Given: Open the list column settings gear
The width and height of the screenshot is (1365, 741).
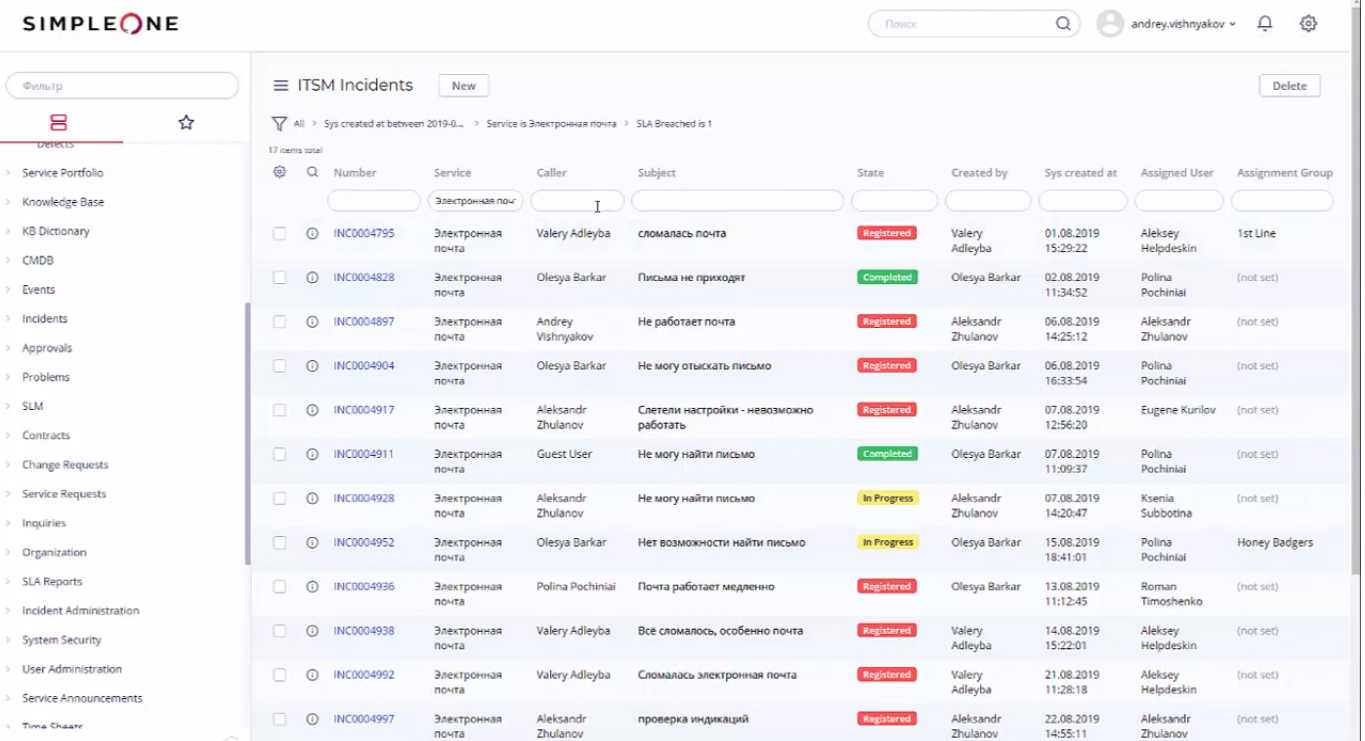Looking at the screenshot, I should click(x=279, y=172).
